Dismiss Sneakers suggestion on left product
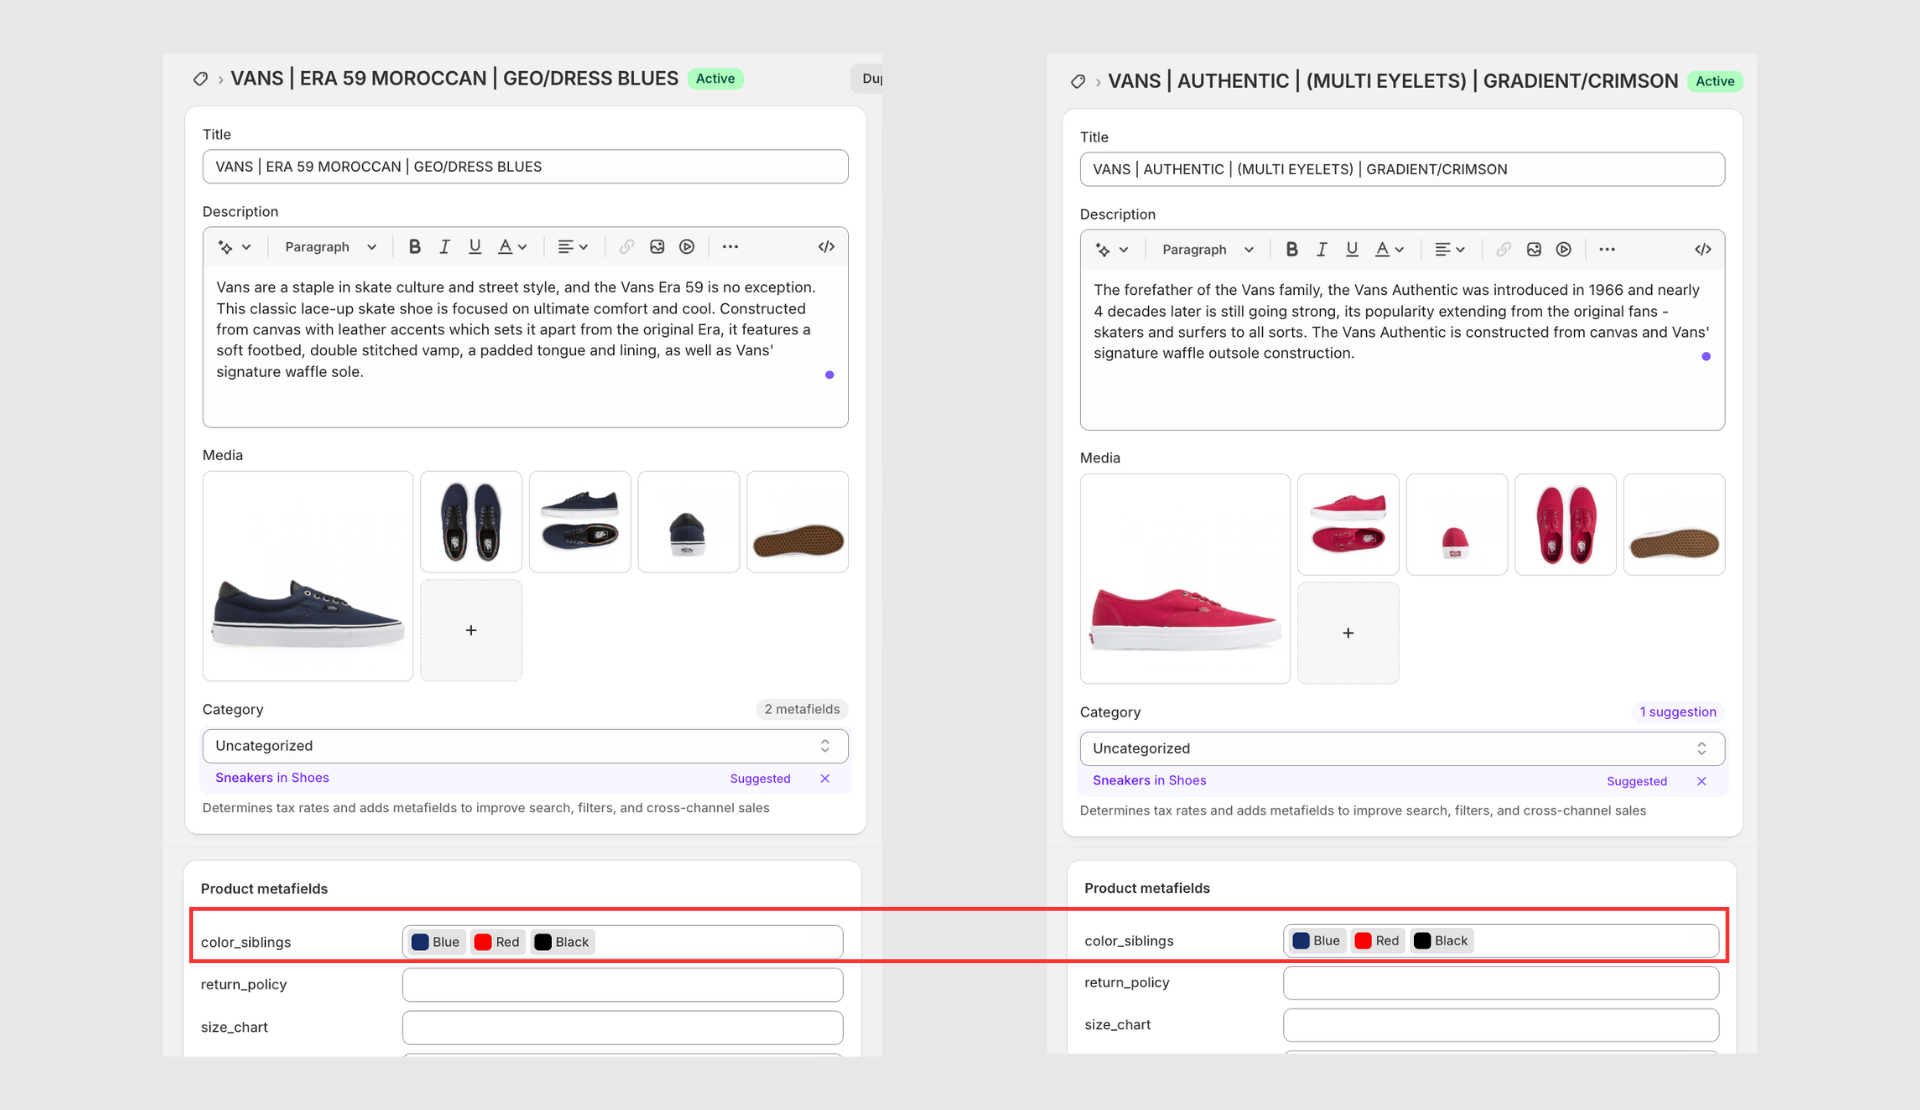The width and height of the screenshot is (1920, 1110). tap(825, 779)
